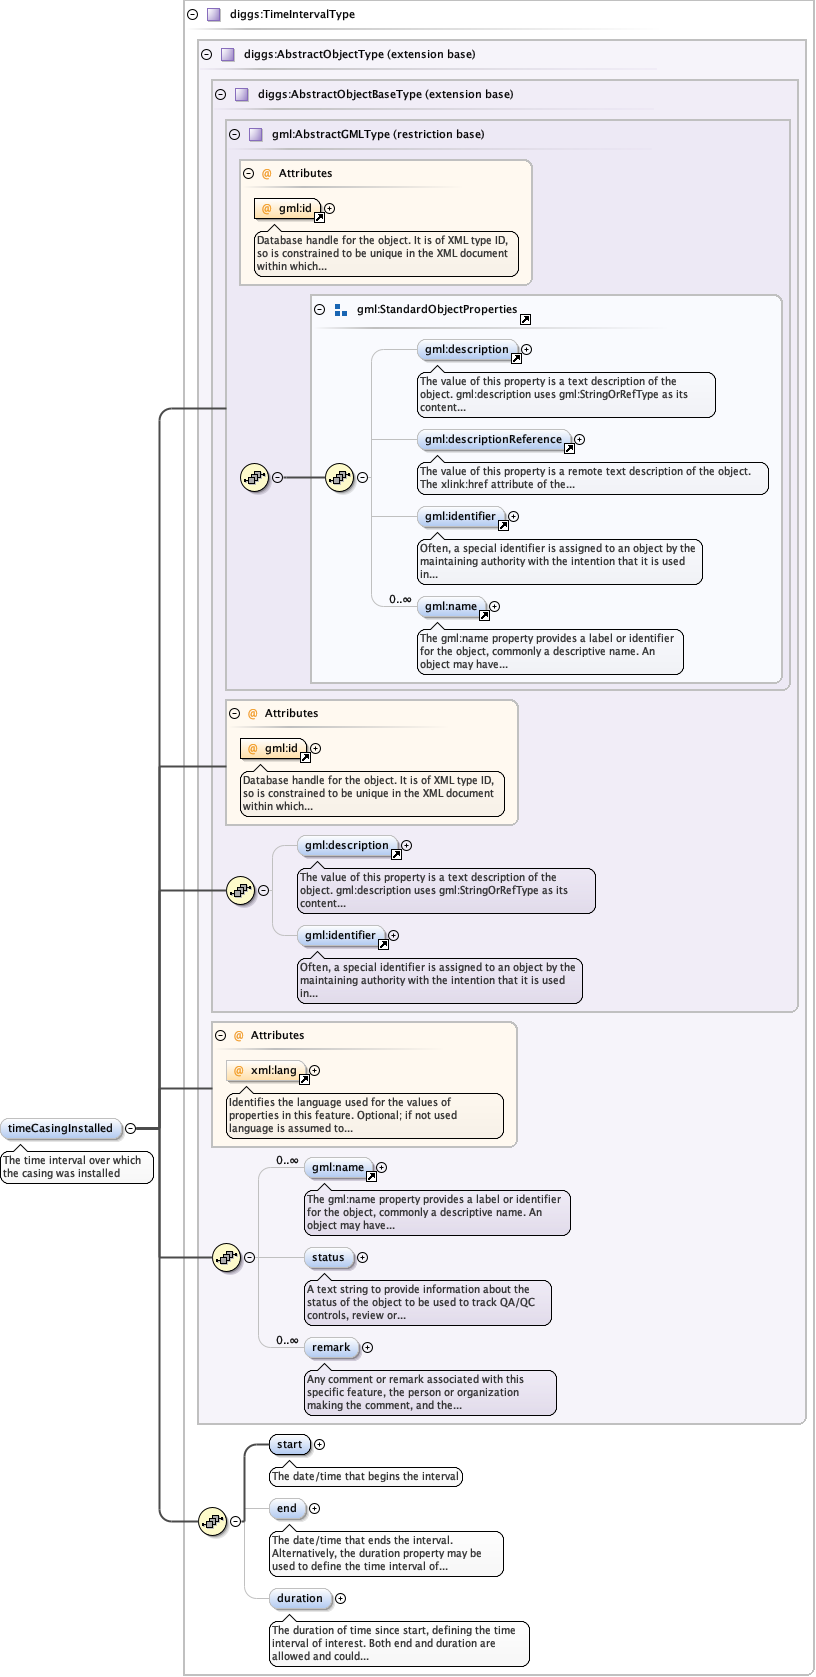Follow the link arrow on gml:StandardObjectProperties
The width and height of the screenshot is (816, 1677).
point(525,320)
